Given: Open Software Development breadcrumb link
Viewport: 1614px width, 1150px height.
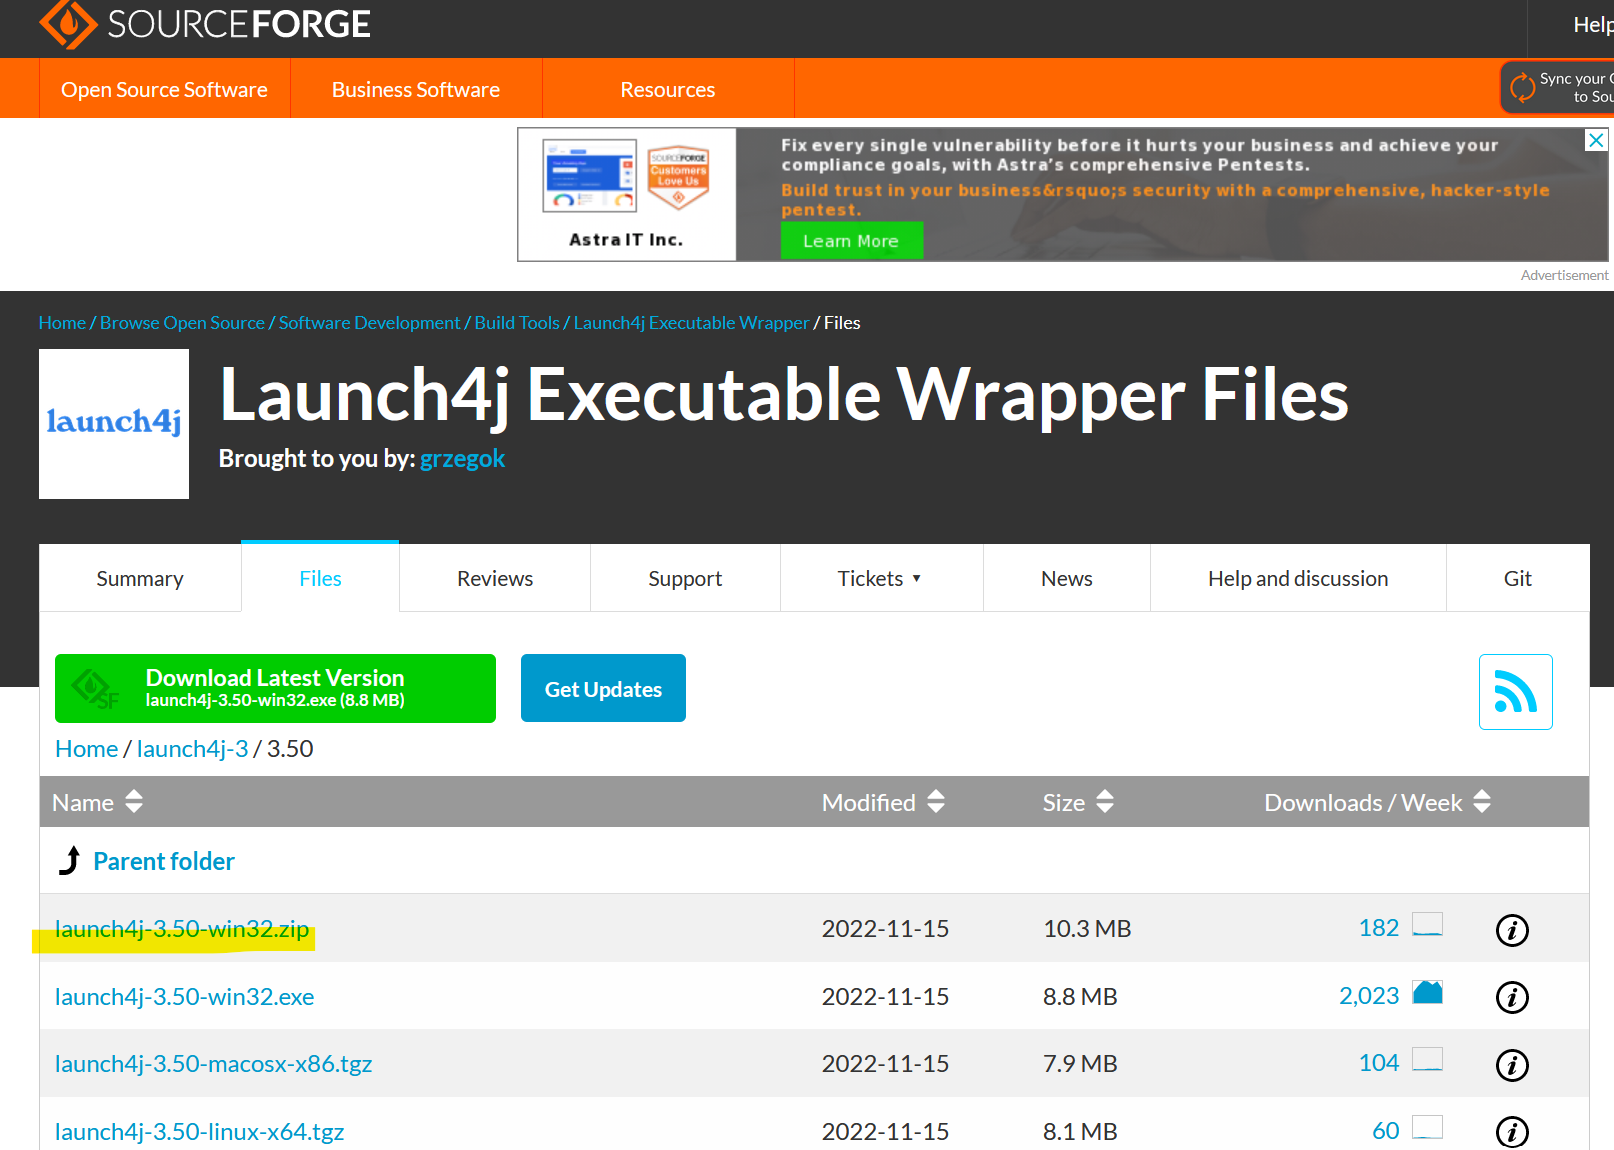Looking at the screenshot, I should click(x=369, y=322).
